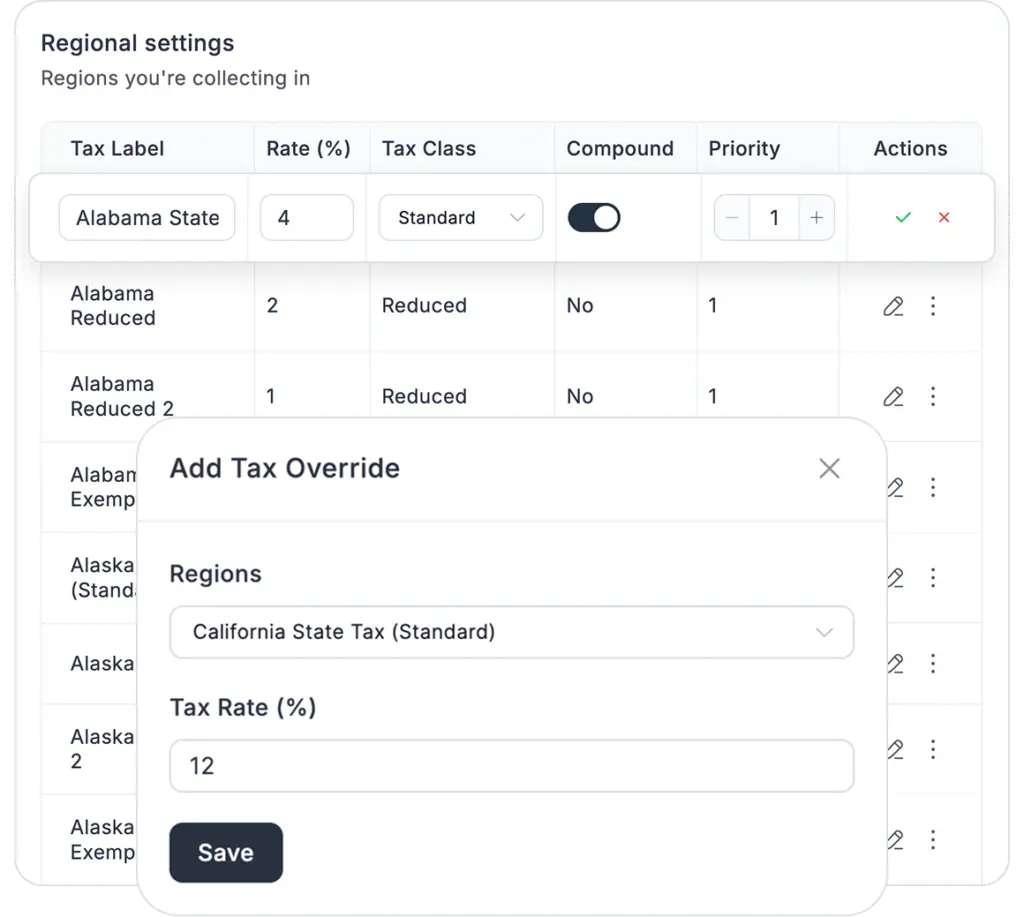Image resolution: width=1024 pixels, height=917 pixels.
Task: Decrease priority with the minus stepper button
Action: pyautogui.click(x=733, y=218)
